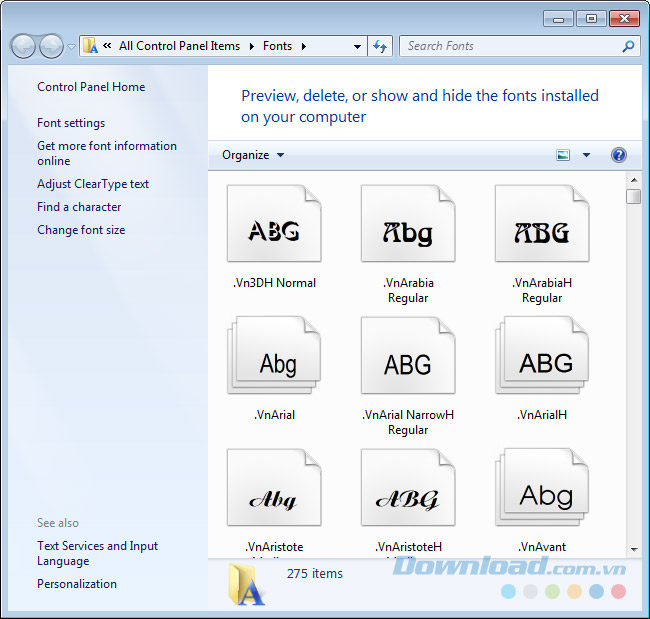Image resolution: width=650 pixels, height=619 pixels.
Task: Select the .VnArial NarrowH Regular icon
Action: point(408,355)
